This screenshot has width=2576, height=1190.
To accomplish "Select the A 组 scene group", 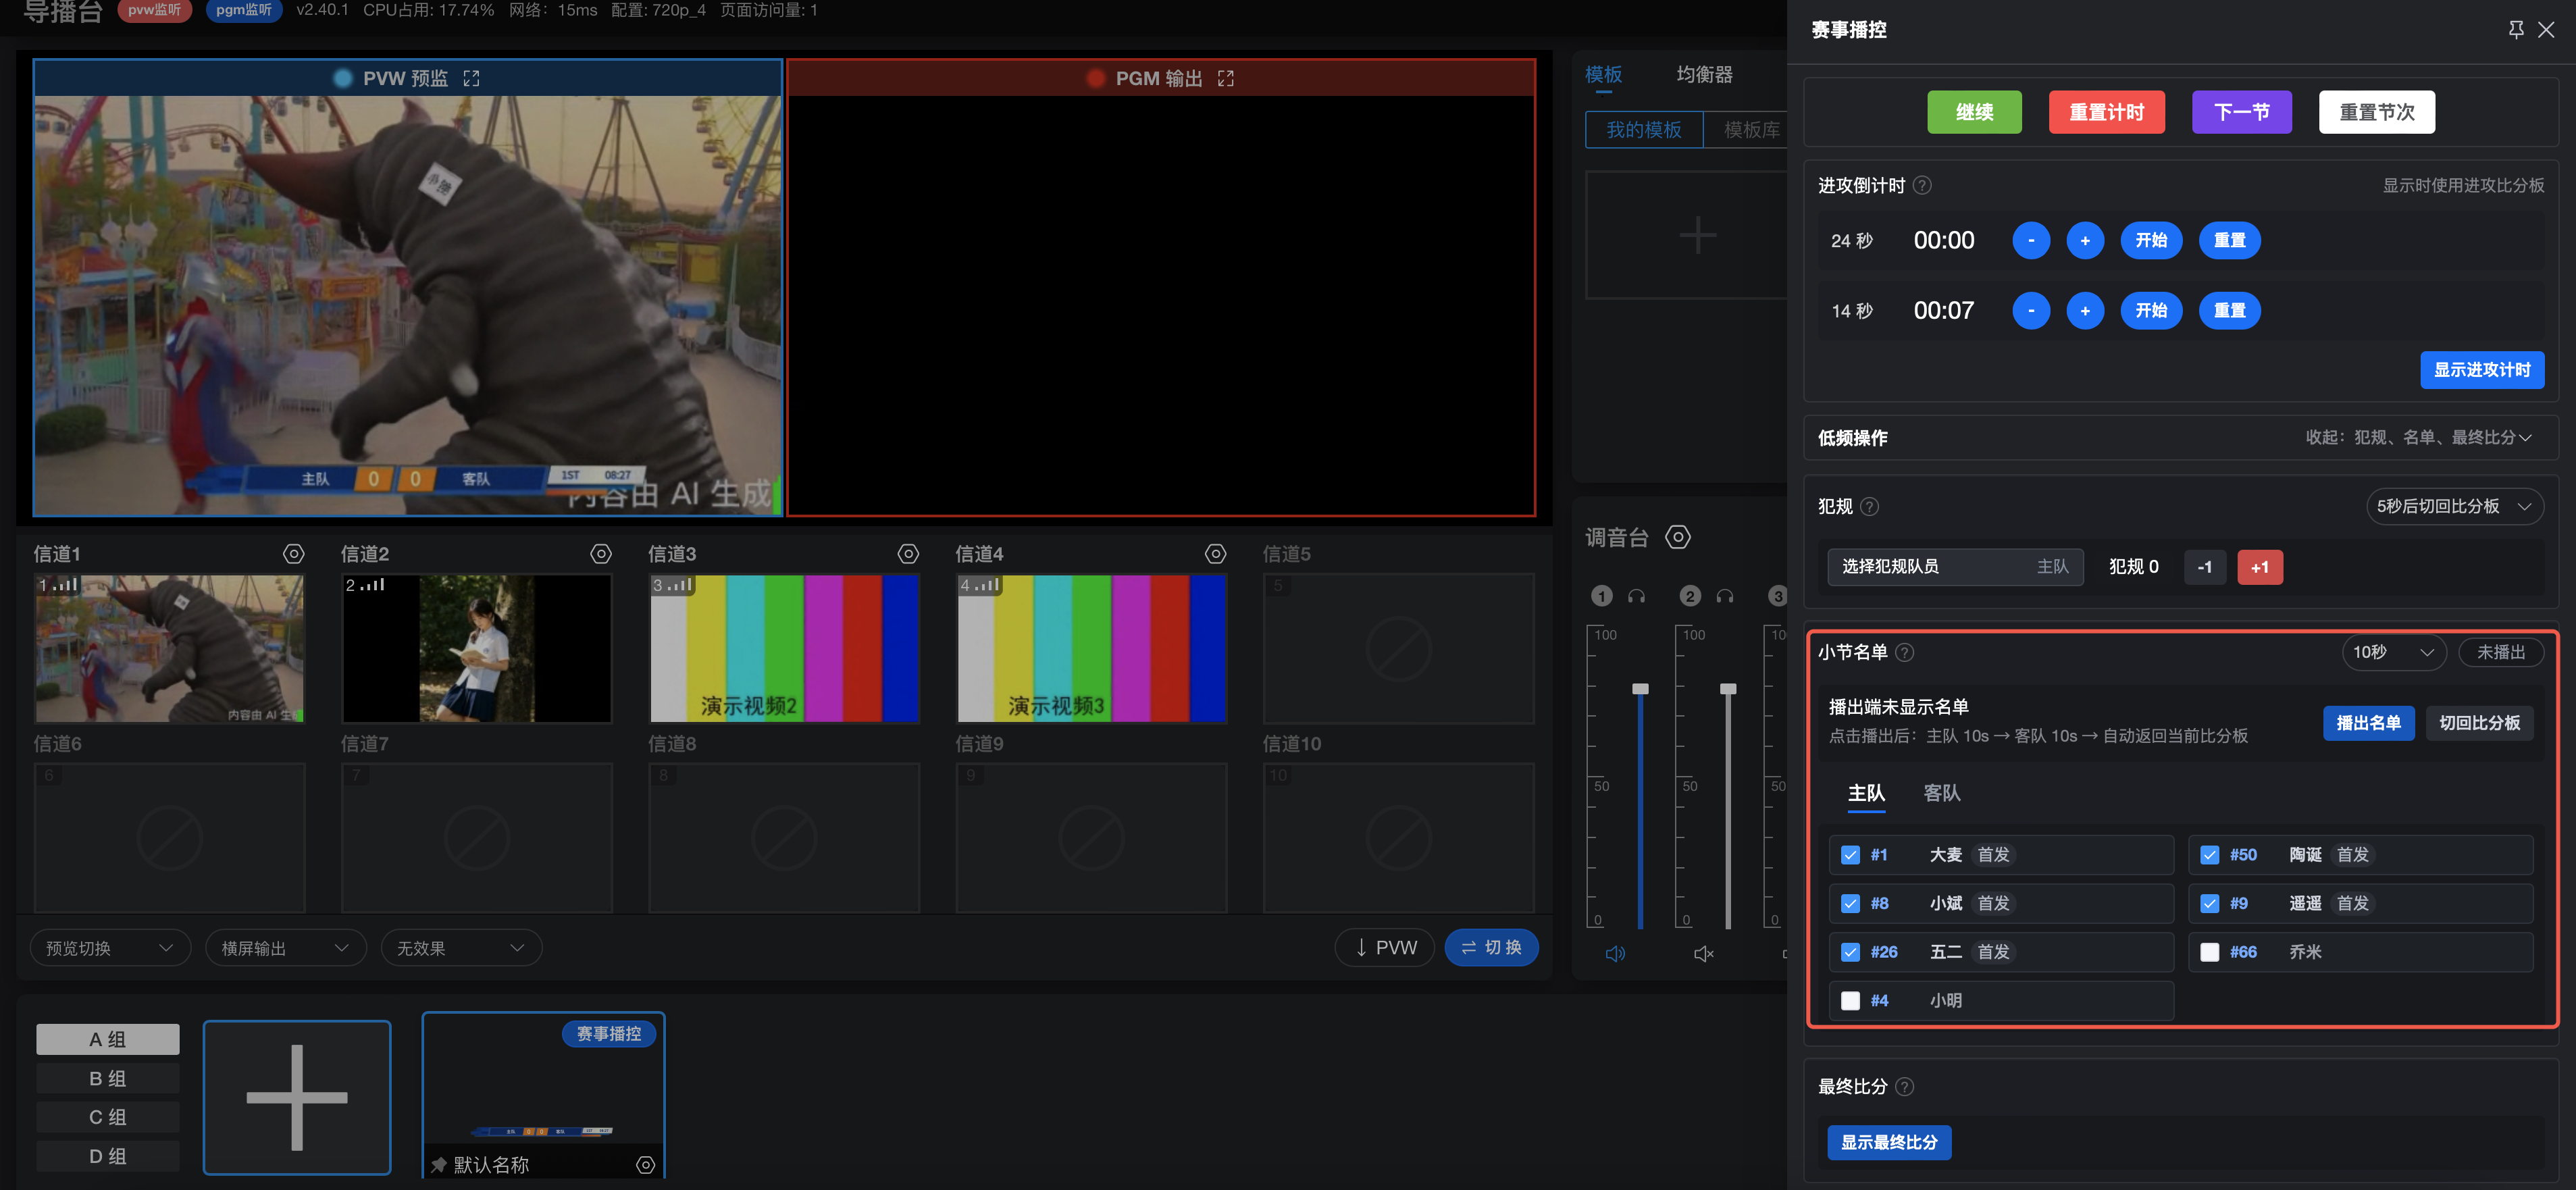I will click(108, 1039).
